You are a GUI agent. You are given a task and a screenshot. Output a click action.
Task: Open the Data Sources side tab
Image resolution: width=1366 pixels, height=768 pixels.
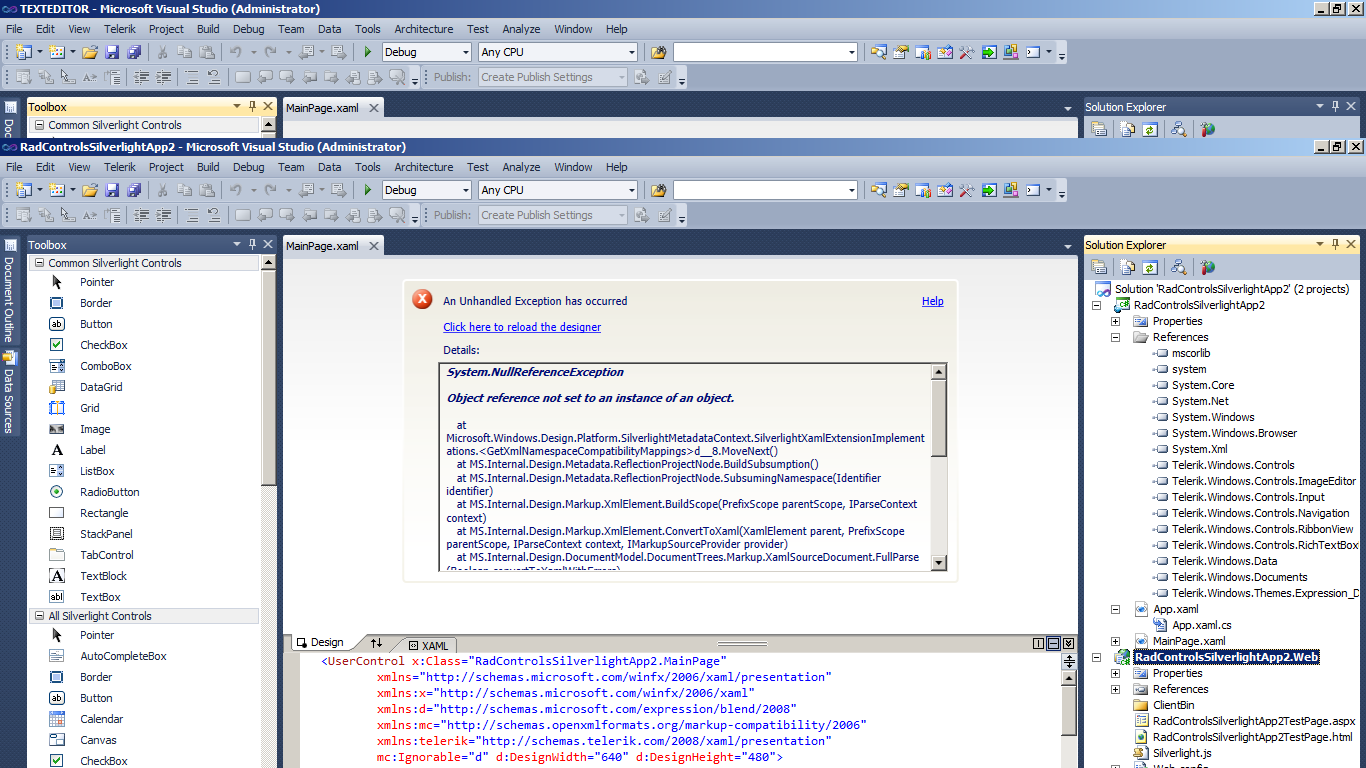(x=9, y=391)
